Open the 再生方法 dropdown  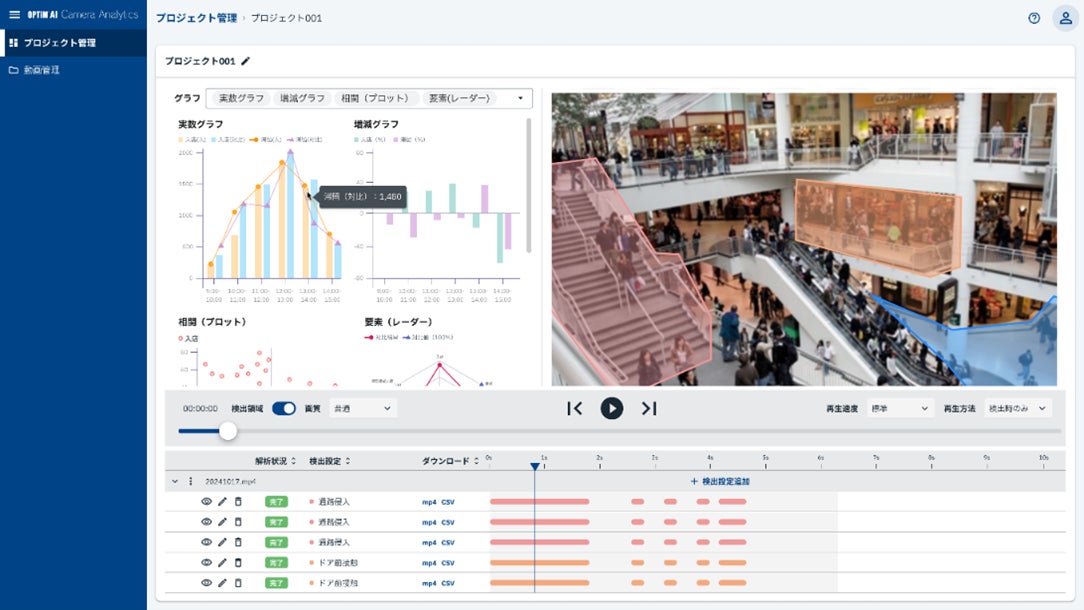1018,408
